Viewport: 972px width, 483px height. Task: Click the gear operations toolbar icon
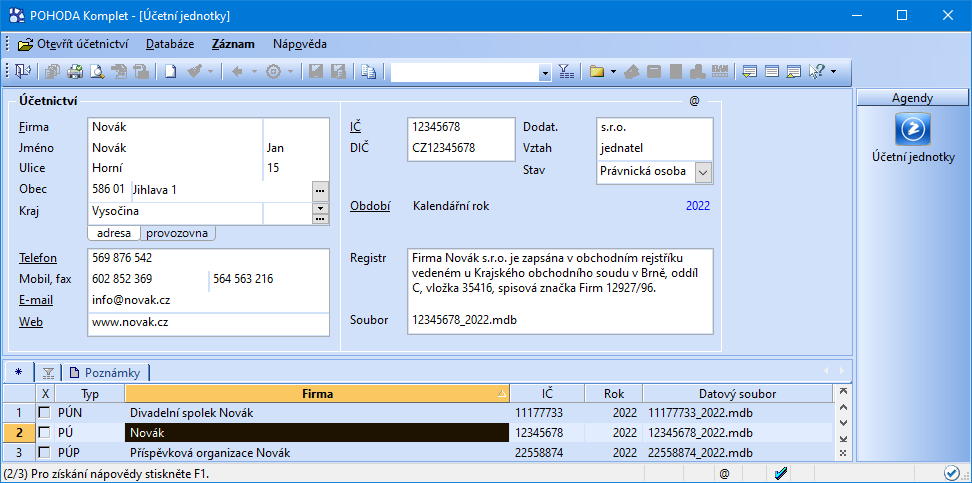[x=273, y=71]
